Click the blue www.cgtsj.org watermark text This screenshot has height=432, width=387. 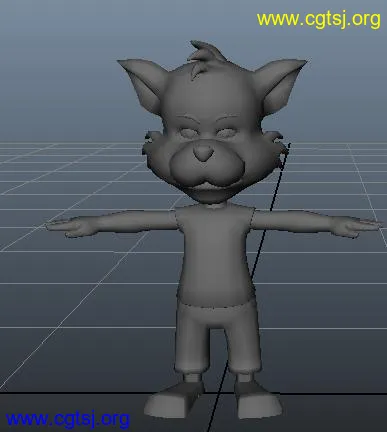pyautogui.click(x=68, y=419)
